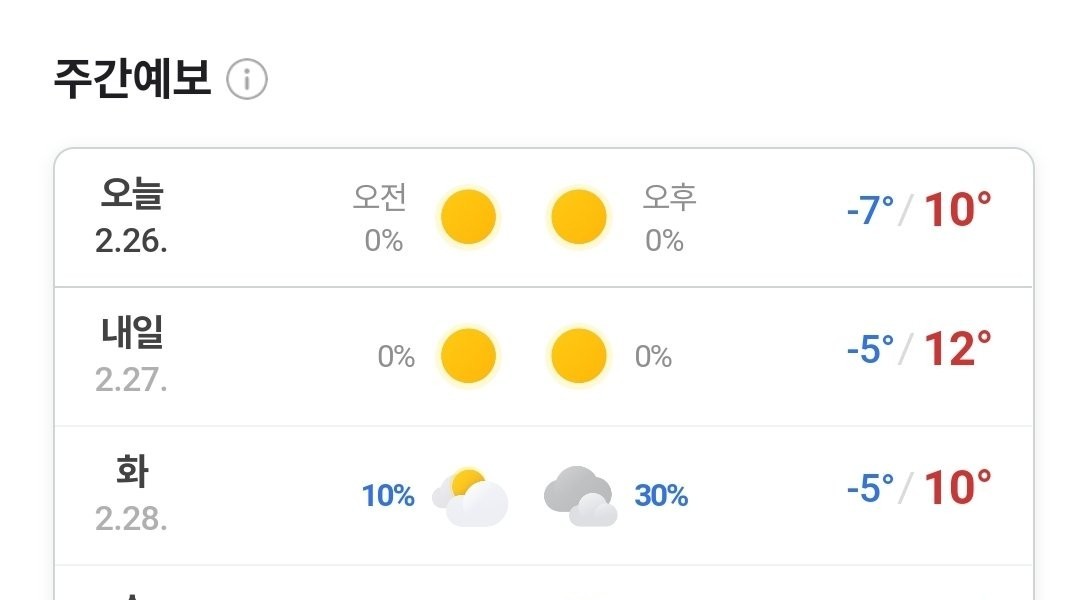Screen dimensions: 1076x600
Task: Click Tuesday's 10% morning rain chance
Action: click(388, 495)
